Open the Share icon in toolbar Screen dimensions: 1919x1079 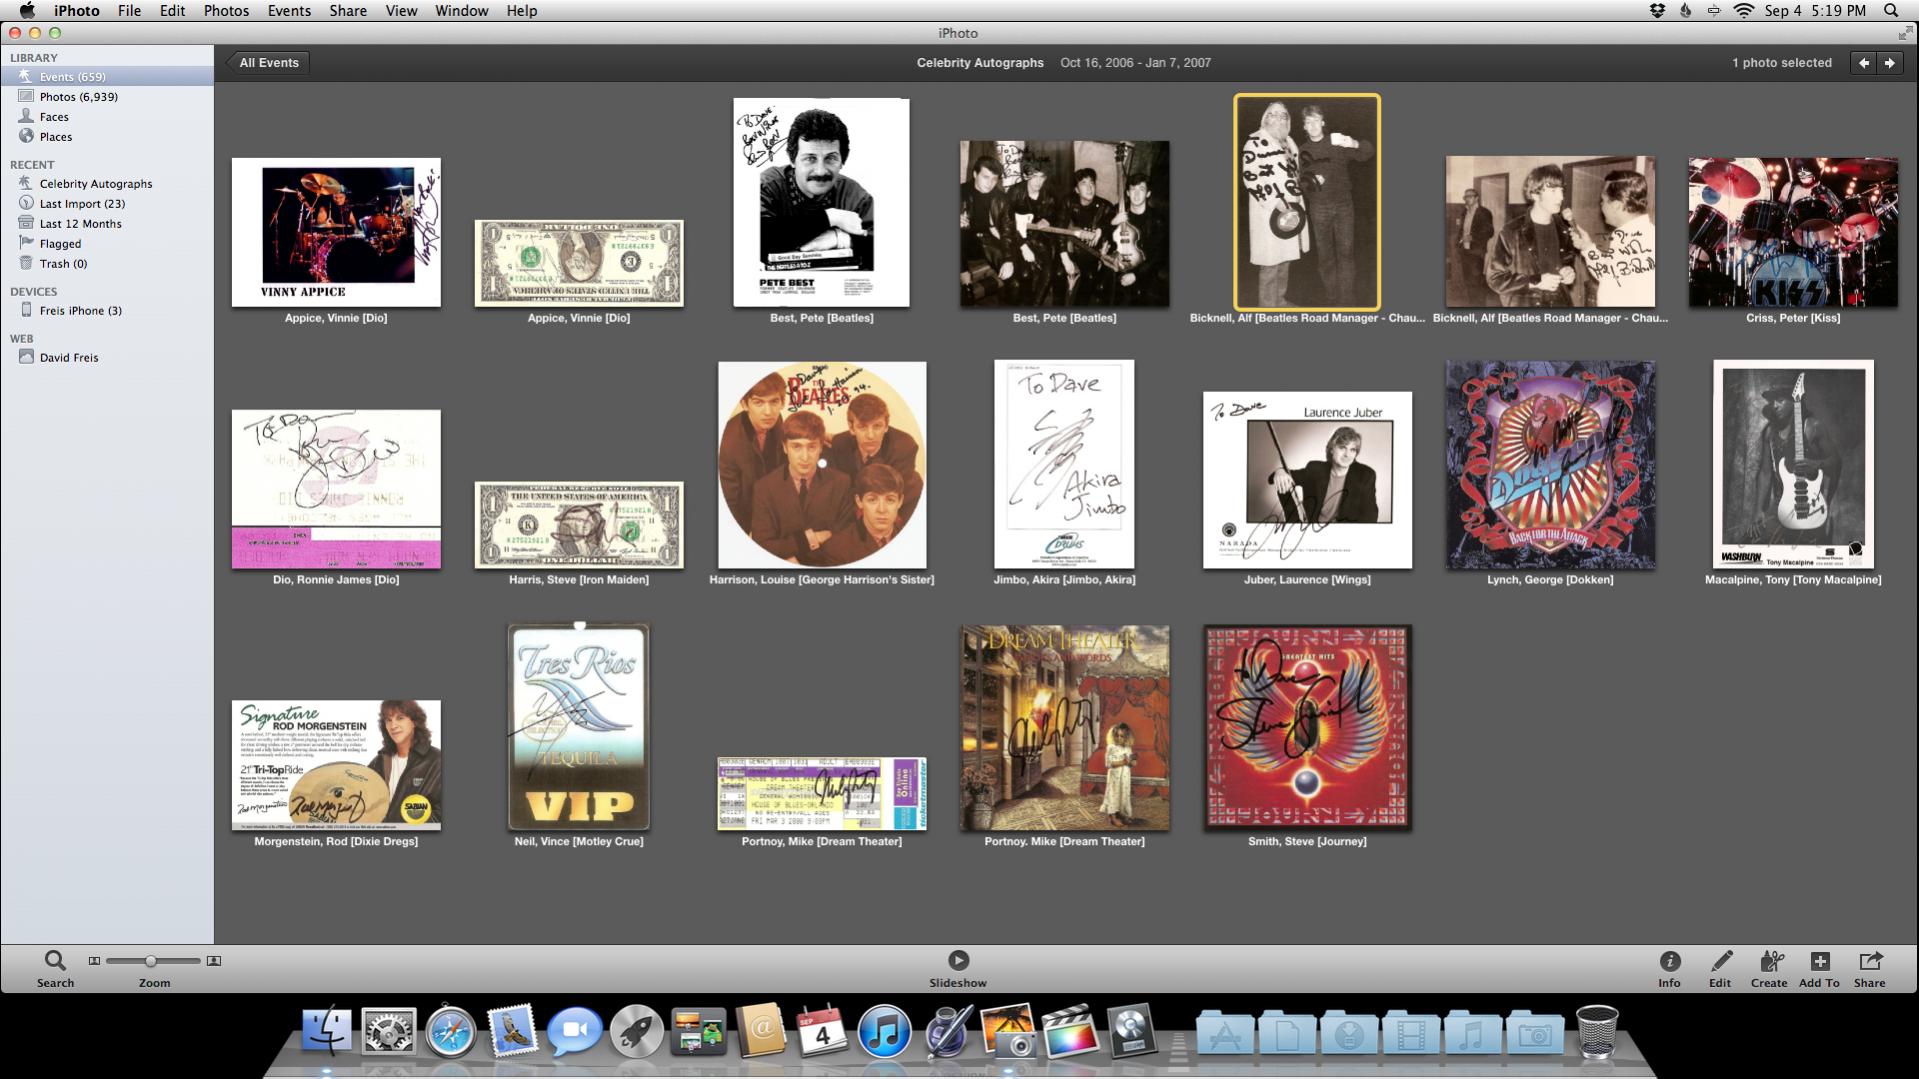tap(1869, 961)
